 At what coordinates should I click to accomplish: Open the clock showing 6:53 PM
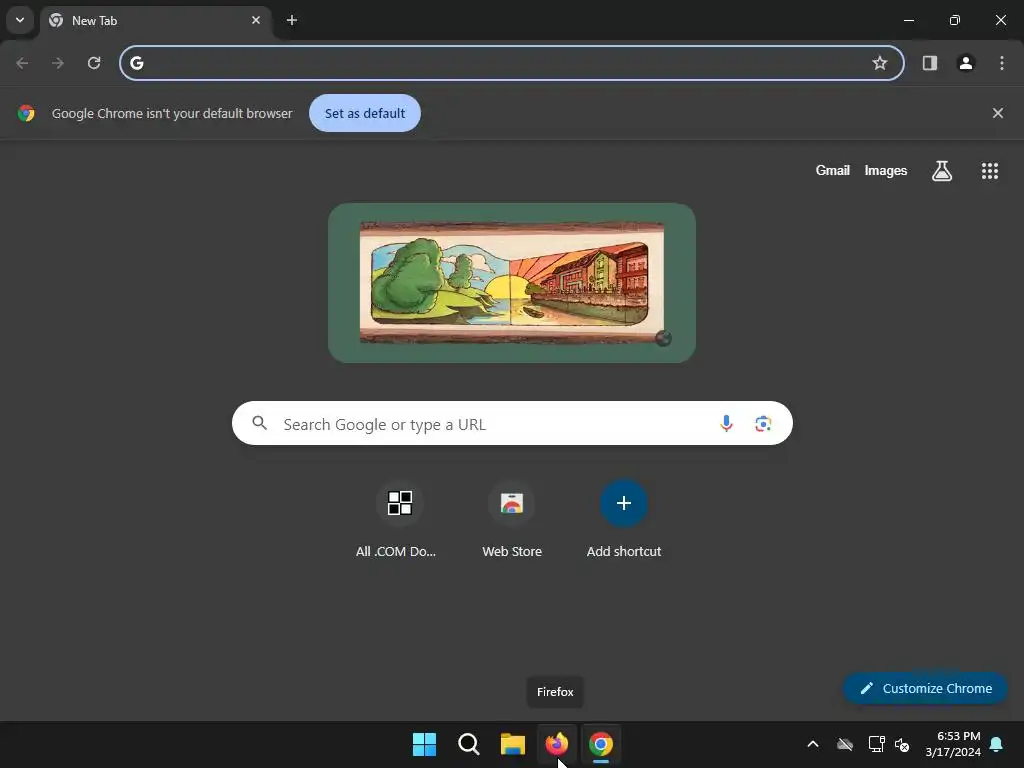[x=953, y=744]
